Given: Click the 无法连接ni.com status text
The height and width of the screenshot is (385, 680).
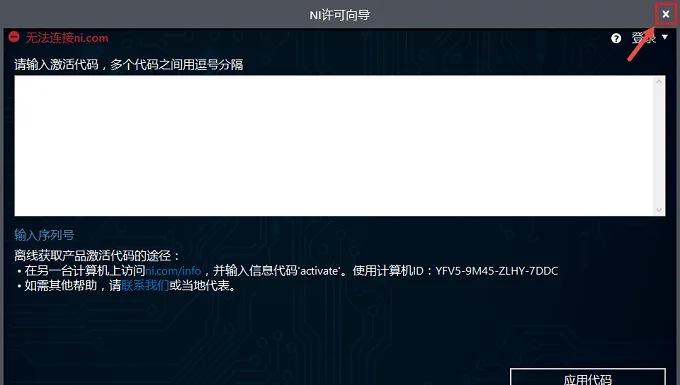Looking at the screenshot, I should coord(67,38).
